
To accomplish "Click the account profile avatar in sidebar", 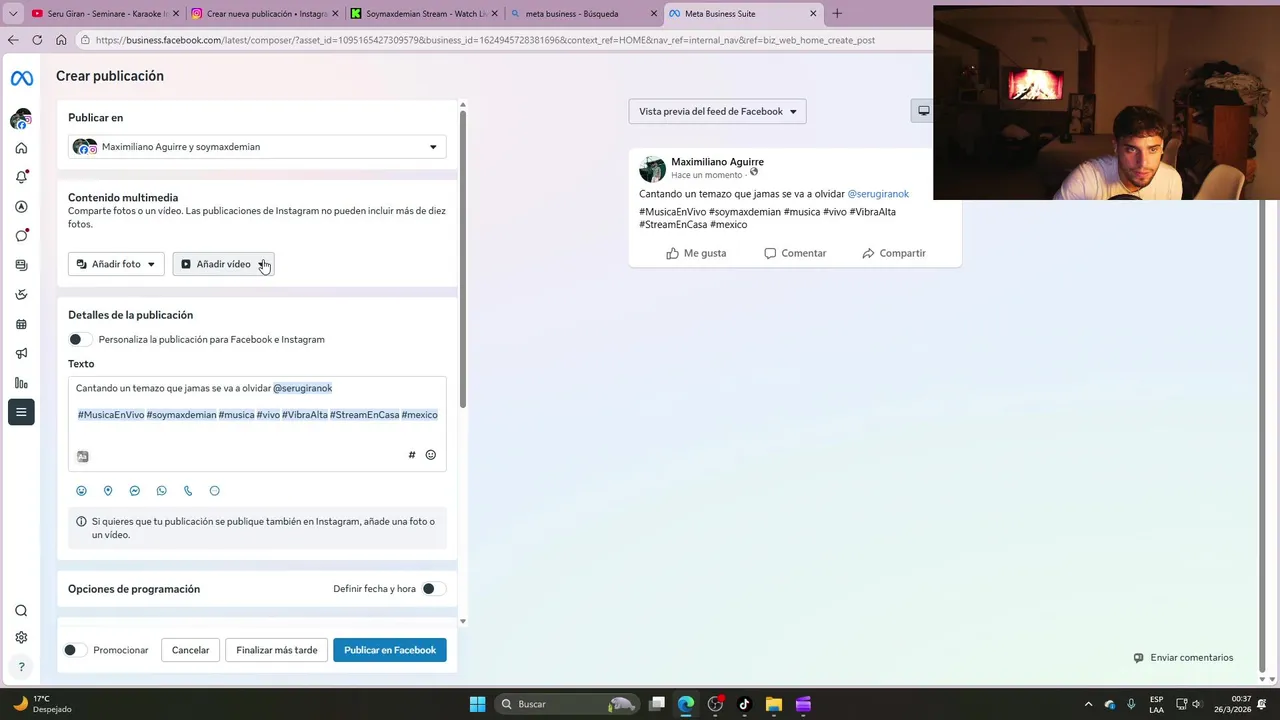I will (21, 119).
